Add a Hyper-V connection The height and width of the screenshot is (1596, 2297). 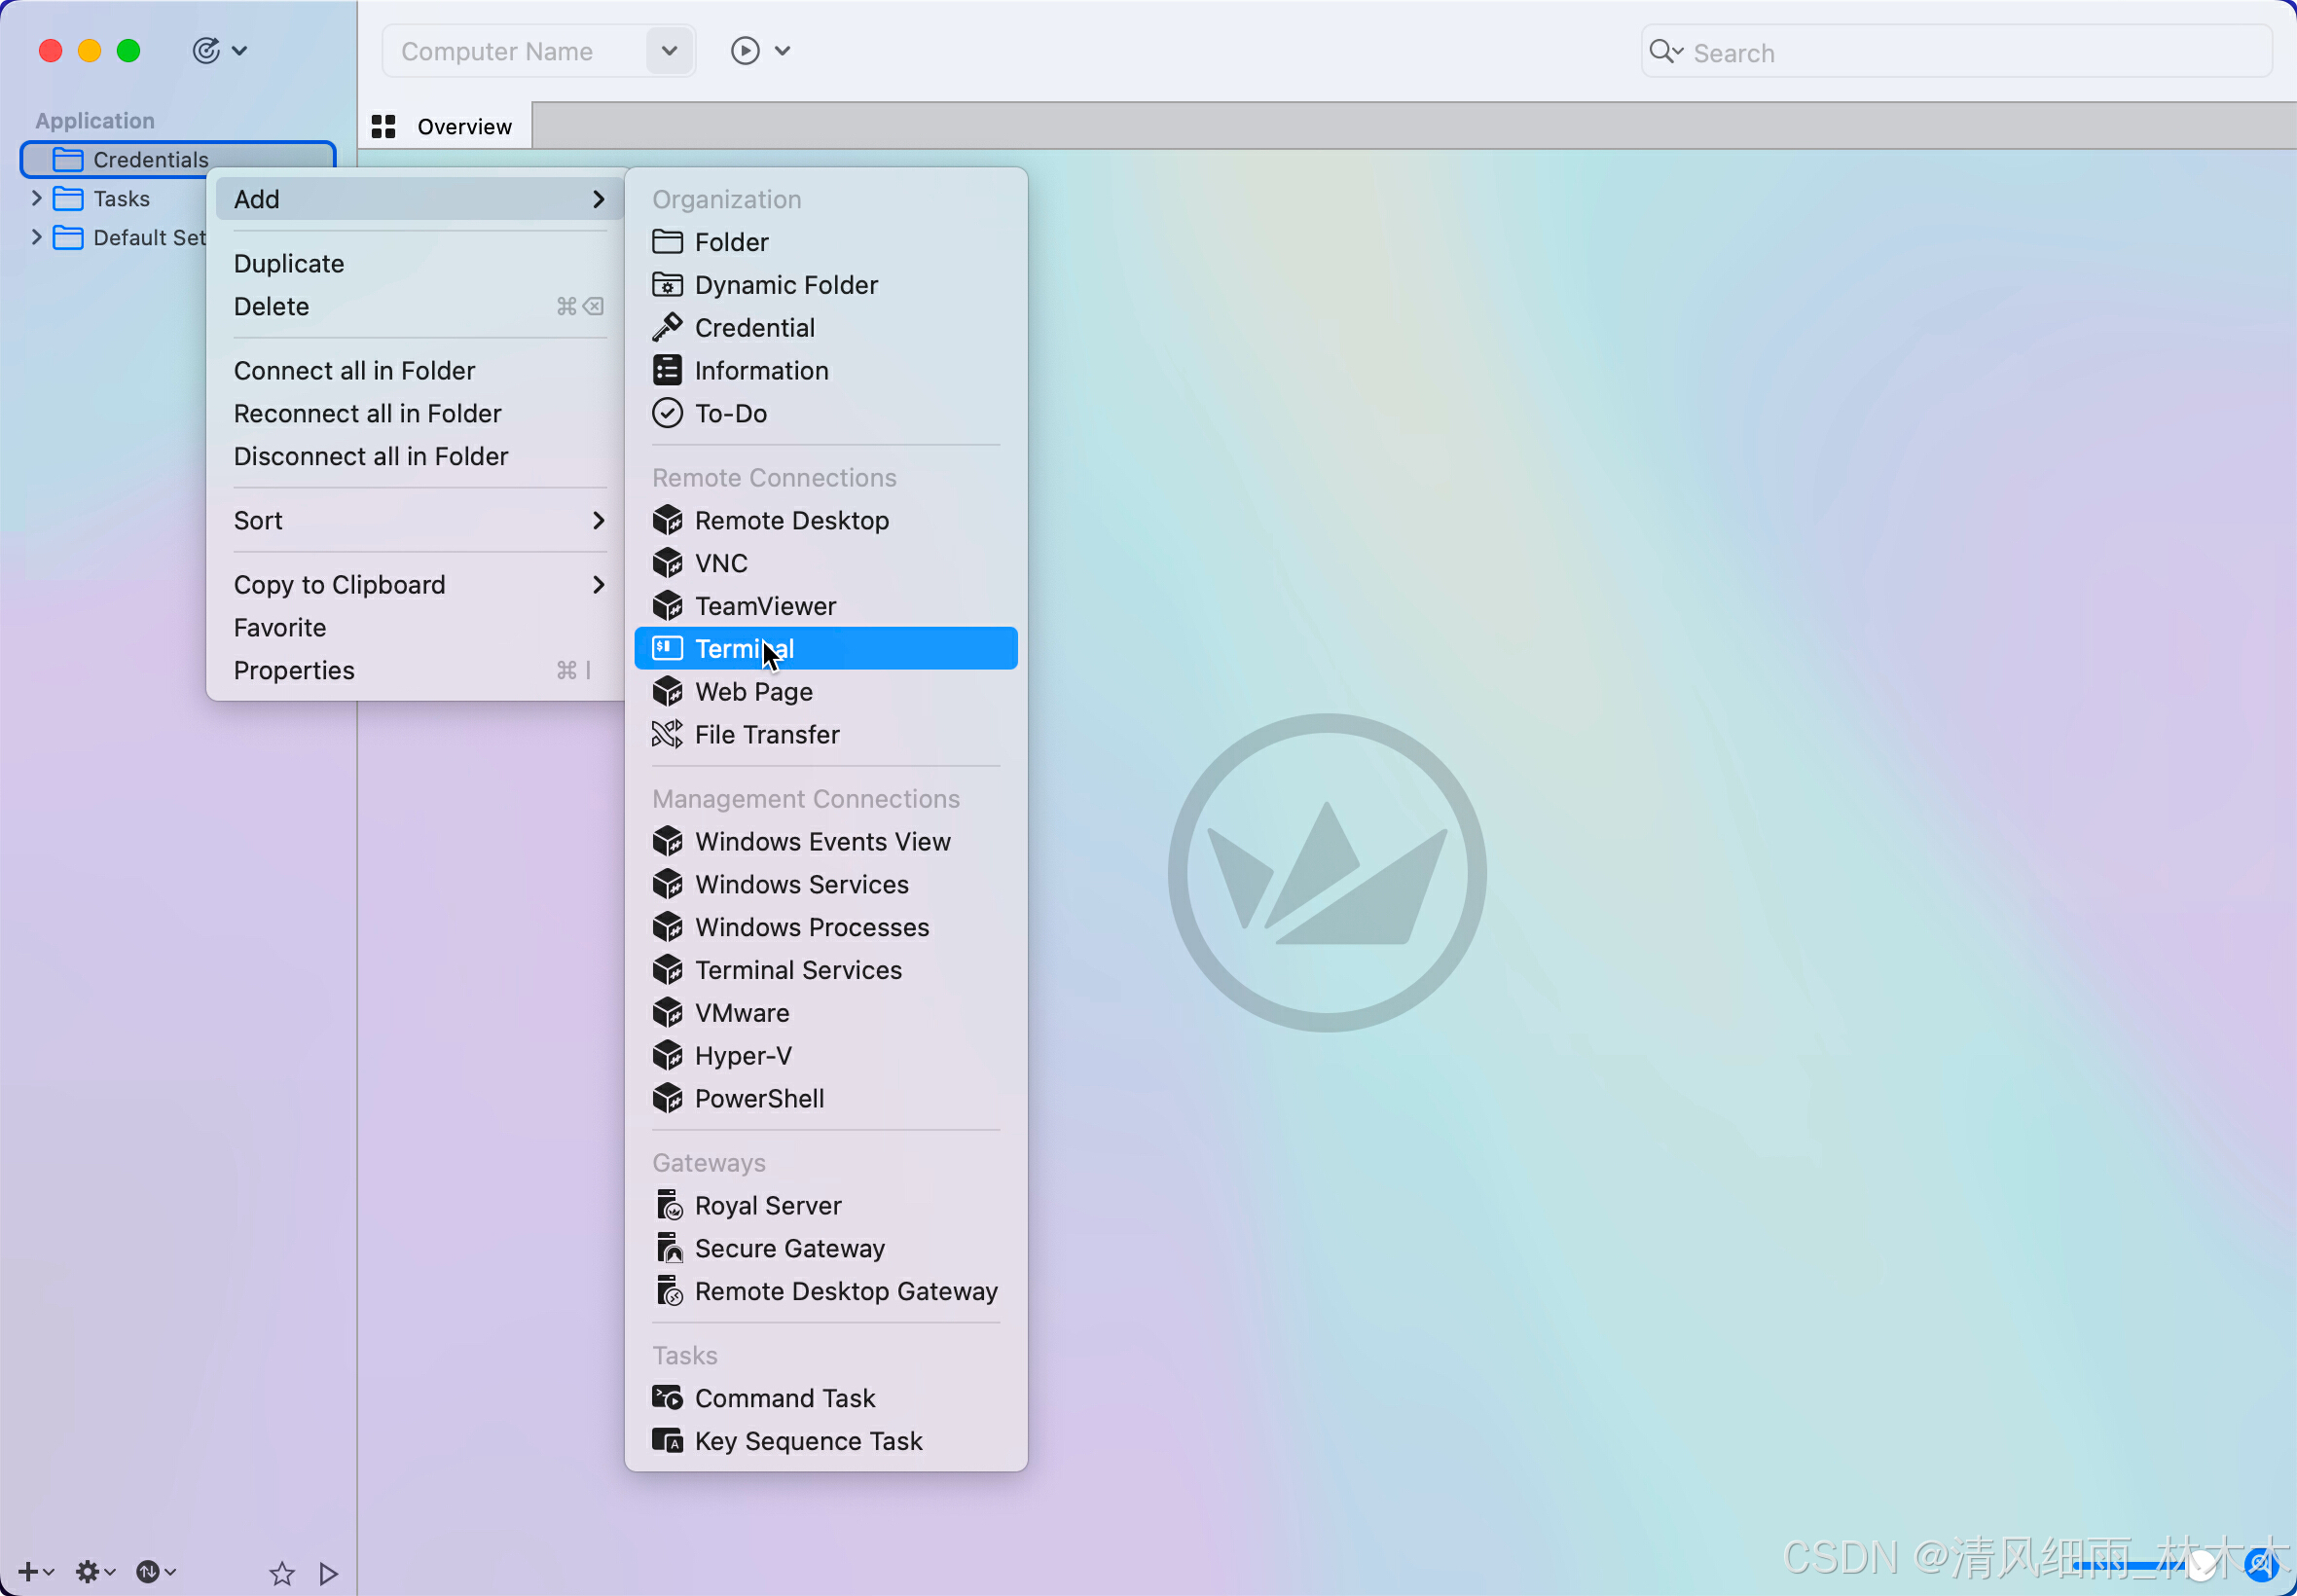click(826, 1056)
